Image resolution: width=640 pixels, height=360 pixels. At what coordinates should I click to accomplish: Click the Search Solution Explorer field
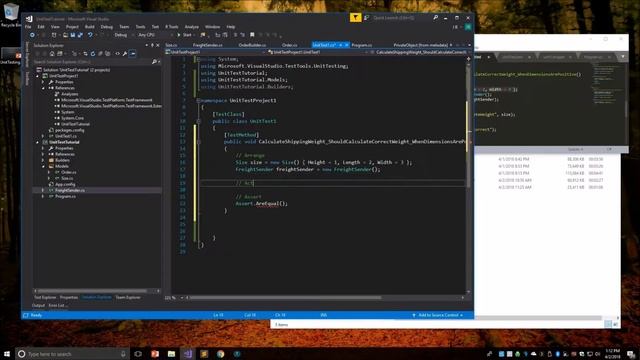(92, 62)
